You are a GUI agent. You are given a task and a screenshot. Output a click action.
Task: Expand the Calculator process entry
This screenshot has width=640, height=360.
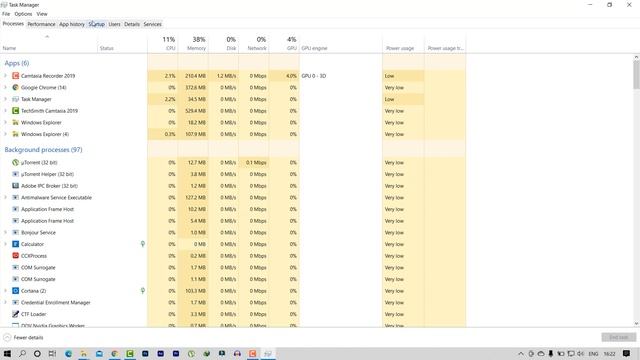(5, 244)
